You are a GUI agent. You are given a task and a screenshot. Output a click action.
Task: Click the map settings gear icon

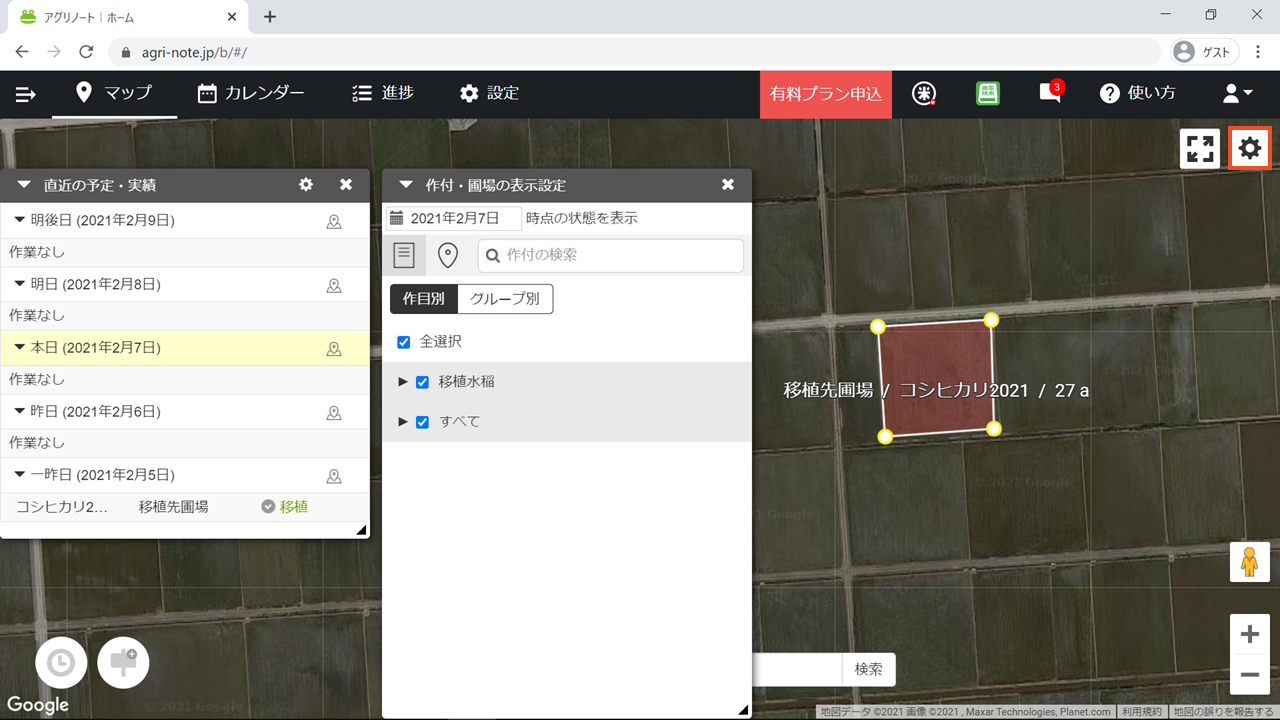pyautogui.click(x=1250, y=149)
